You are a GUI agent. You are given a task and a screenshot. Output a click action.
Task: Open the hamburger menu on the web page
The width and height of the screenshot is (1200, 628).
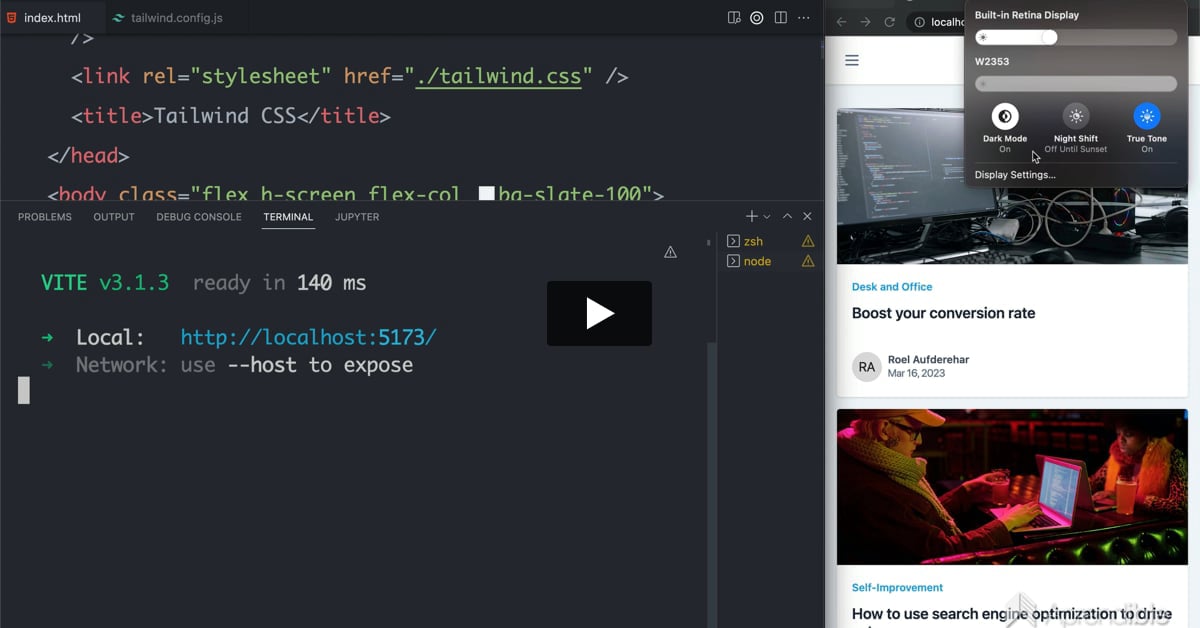tap(852, 60)
